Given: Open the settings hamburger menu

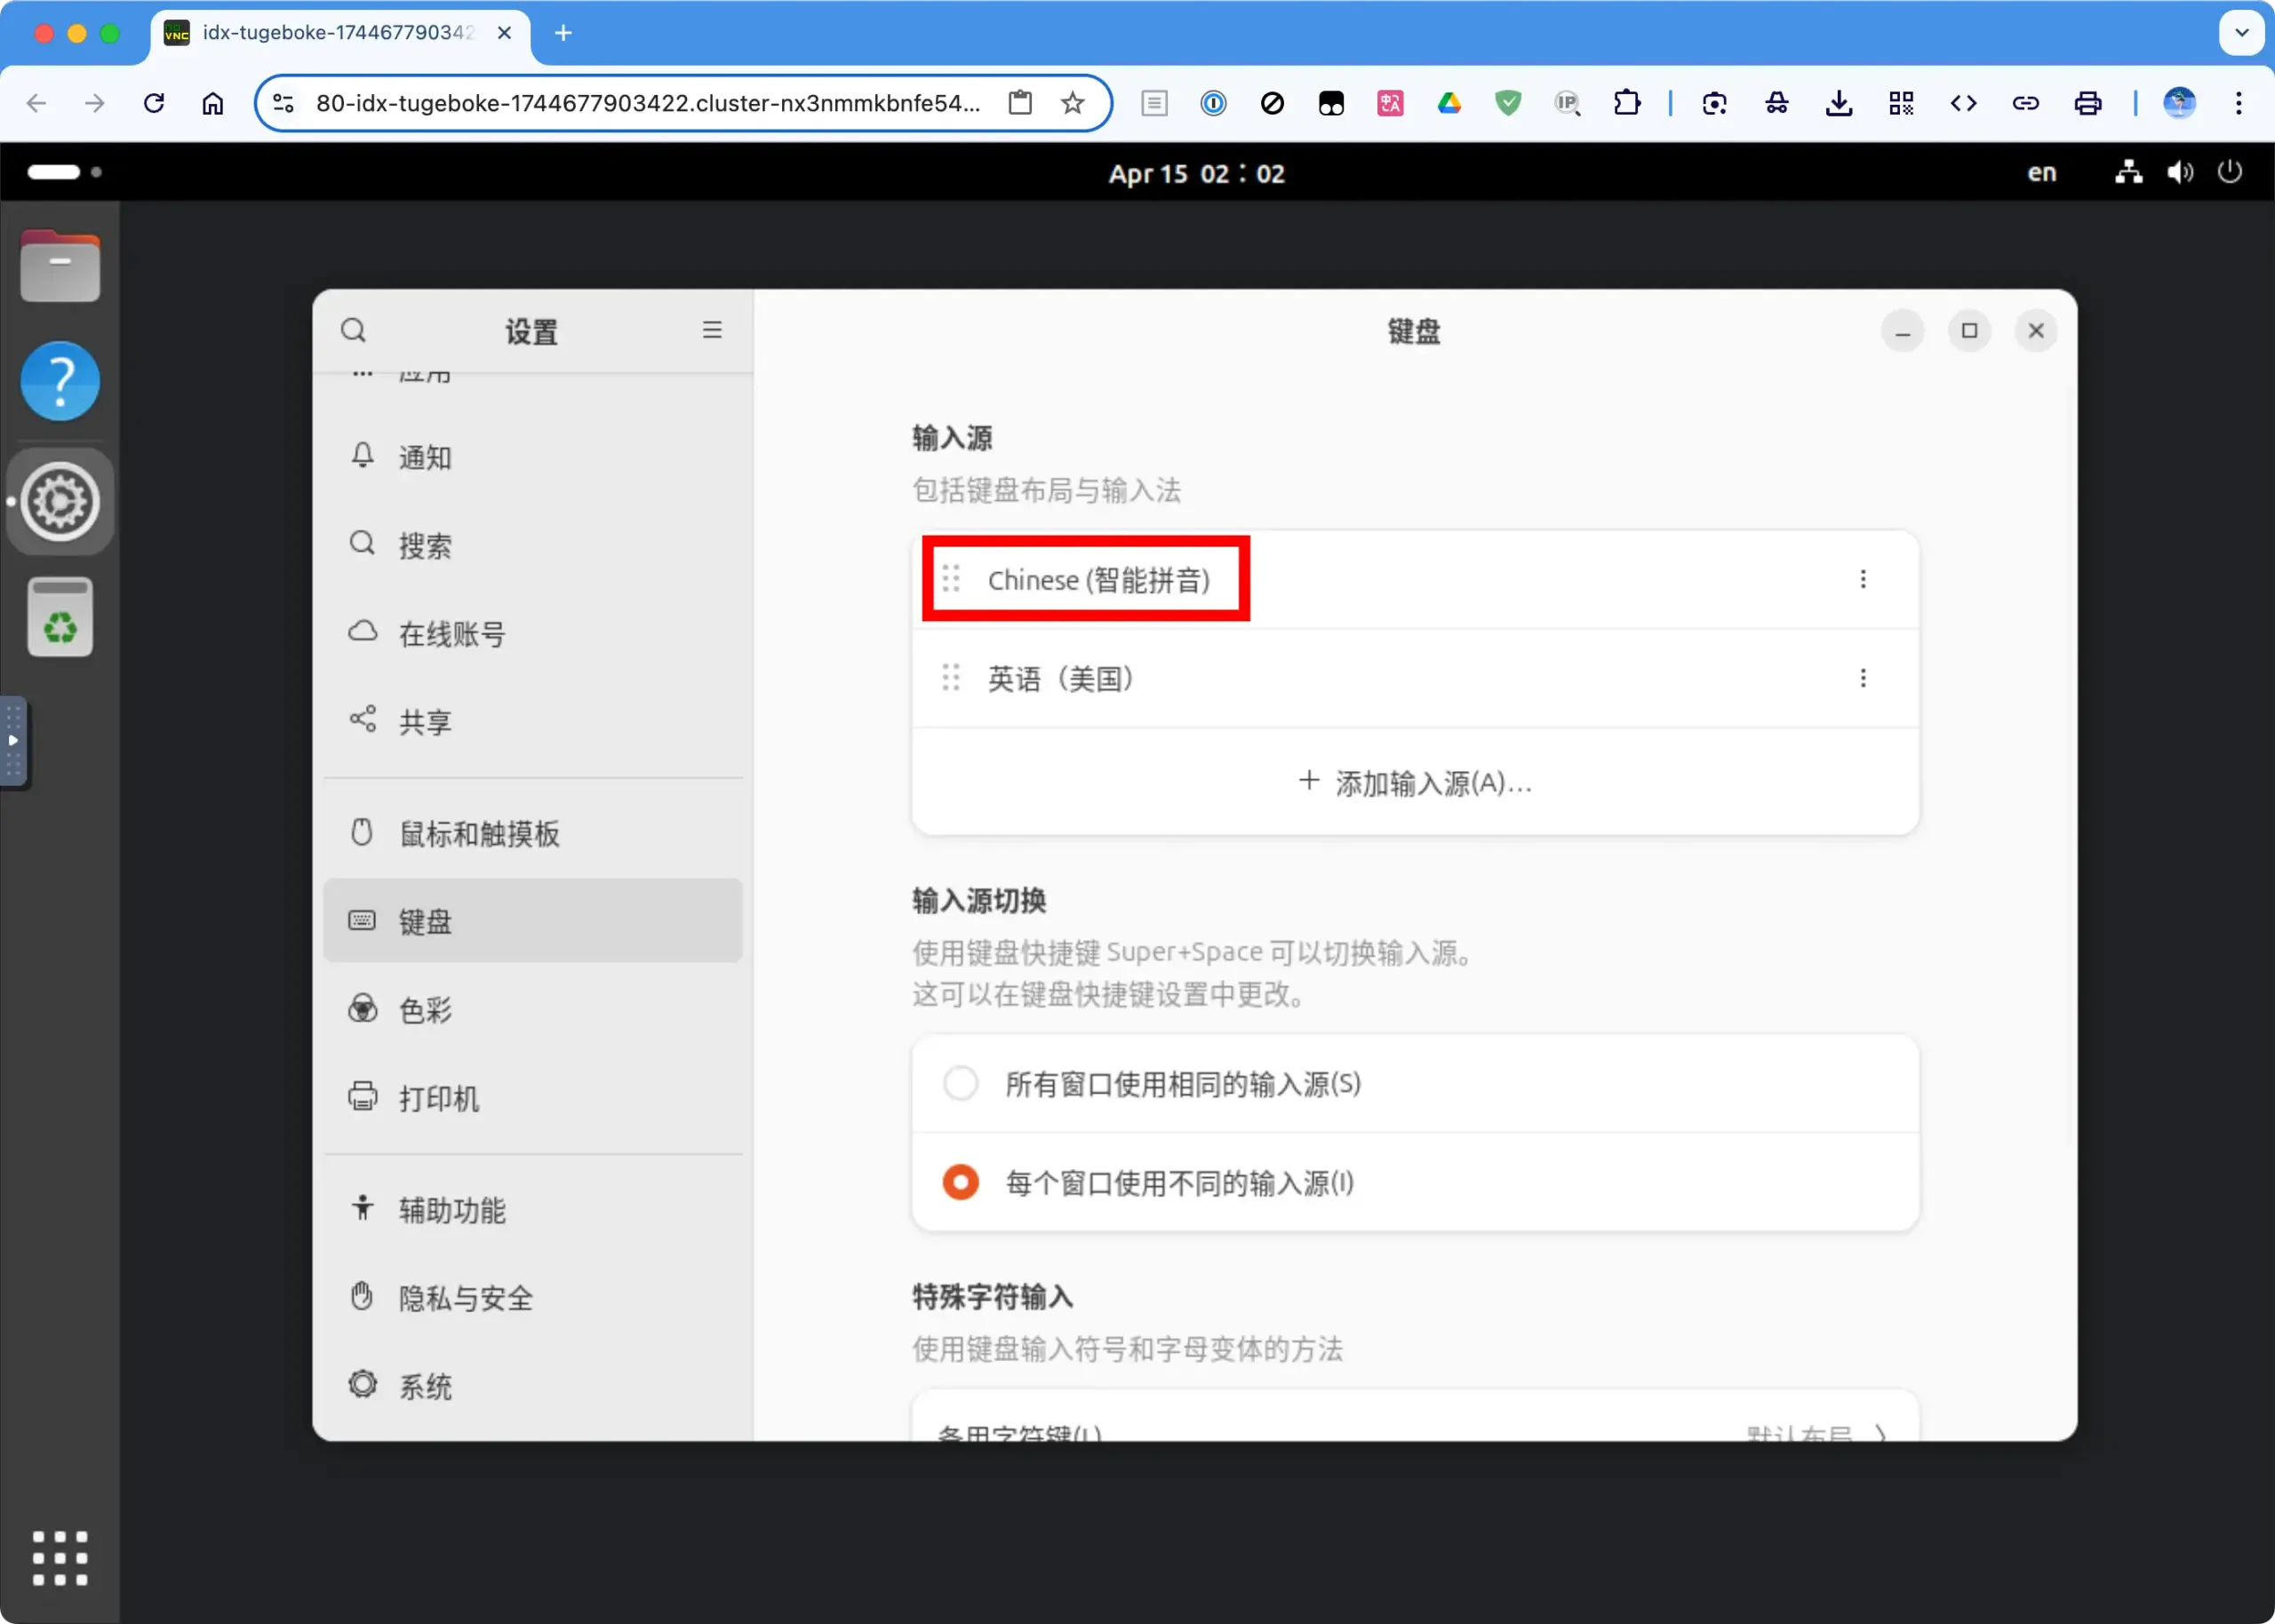Looking at the screenshot, I should pos(712,330).
